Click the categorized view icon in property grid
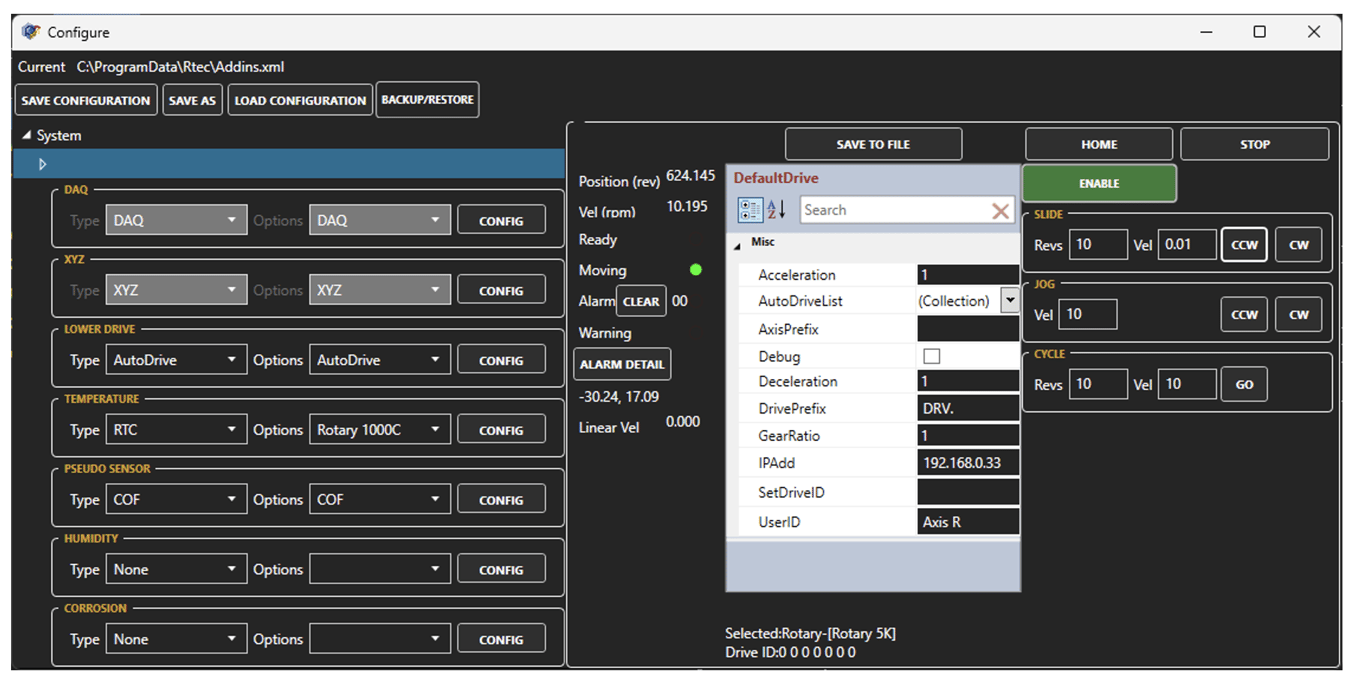The width and height of the screenshot is (1366, 682). (x=750, y=210)
